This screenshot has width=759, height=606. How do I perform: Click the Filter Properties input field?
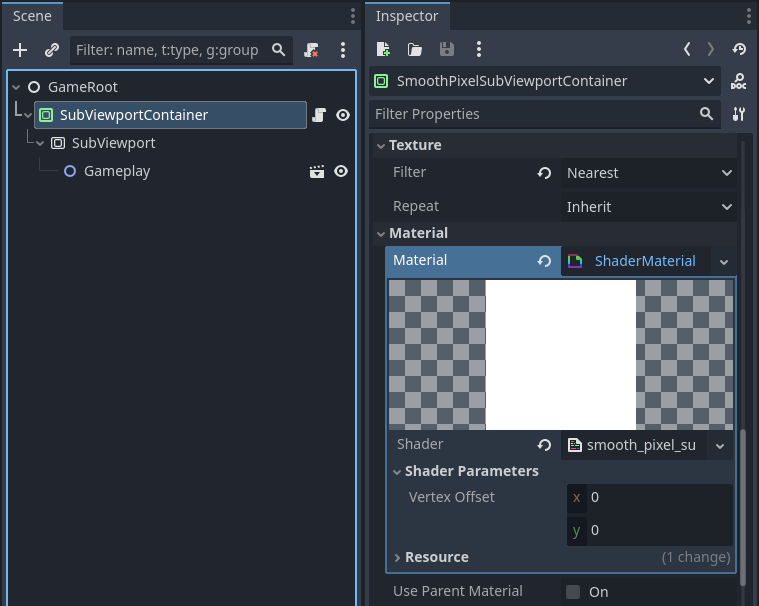[545, 114]
